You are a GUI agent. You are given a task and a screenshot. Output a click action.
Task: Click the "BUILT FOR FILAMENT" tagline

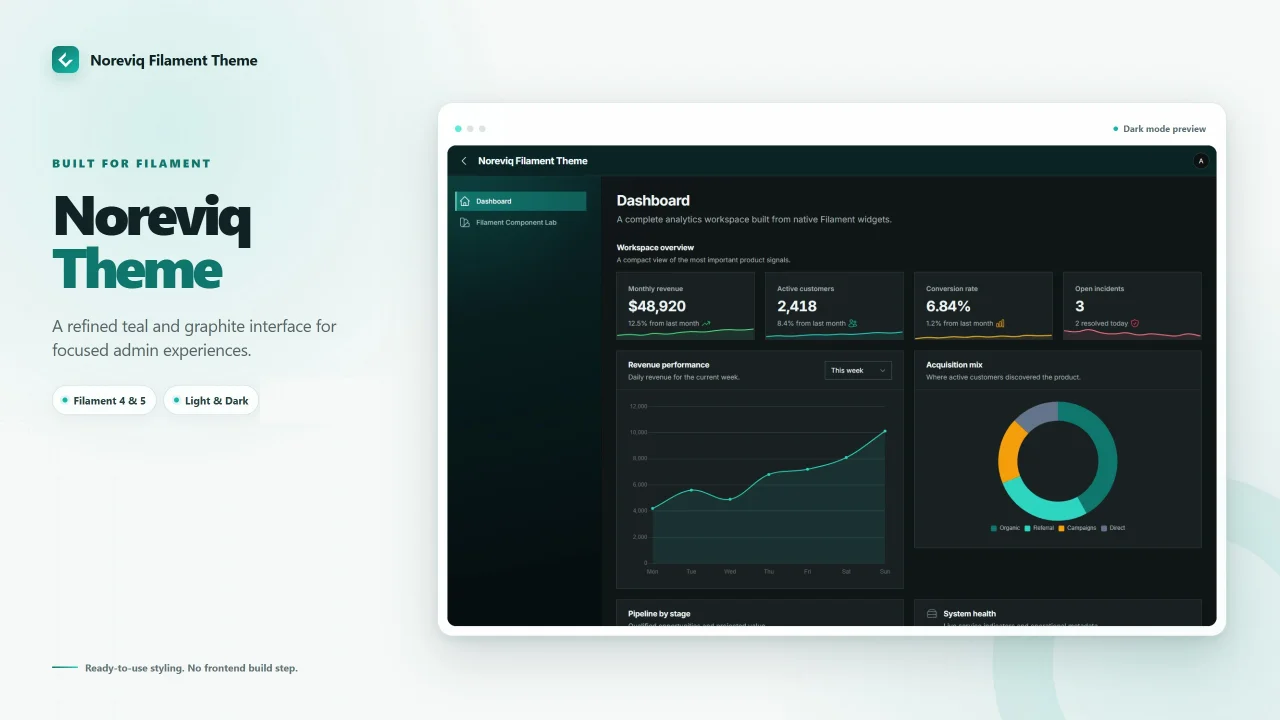(x=132, y=163)
